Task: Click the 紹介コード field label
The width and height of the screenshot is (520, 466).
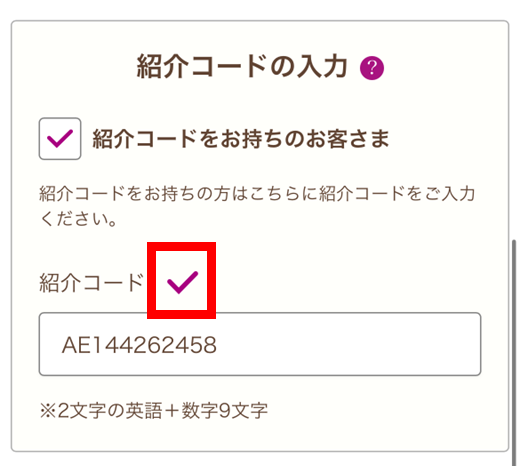Action: (x=91, y=283)
